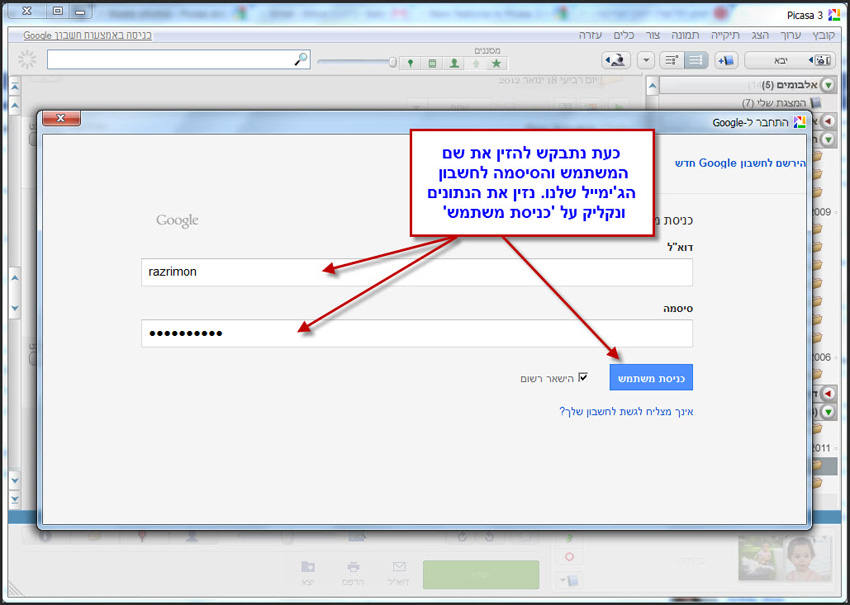Filter photos showing faces icon
This screenshot has height=605, width=850.
tap(454, 63)
